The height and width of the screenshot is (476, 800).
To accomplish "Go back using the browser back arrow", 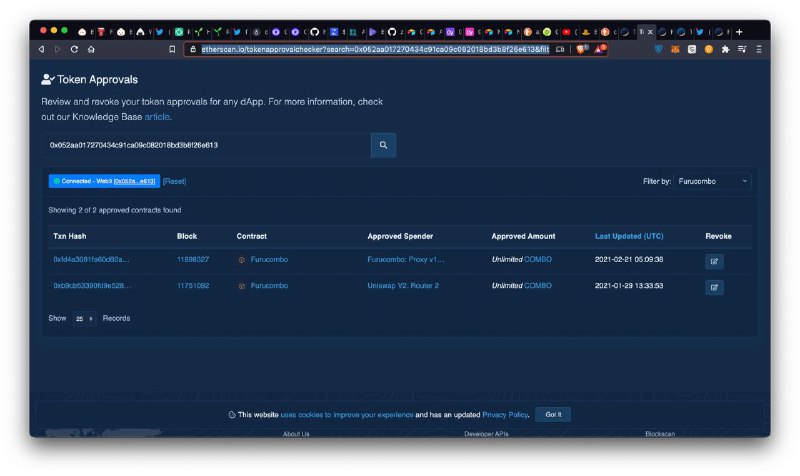I will (x=41, y=49).
